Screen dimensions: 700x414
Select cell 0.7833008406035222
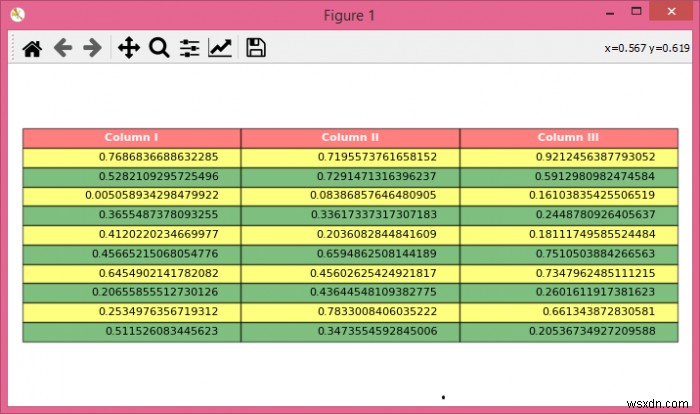point(350,313)
